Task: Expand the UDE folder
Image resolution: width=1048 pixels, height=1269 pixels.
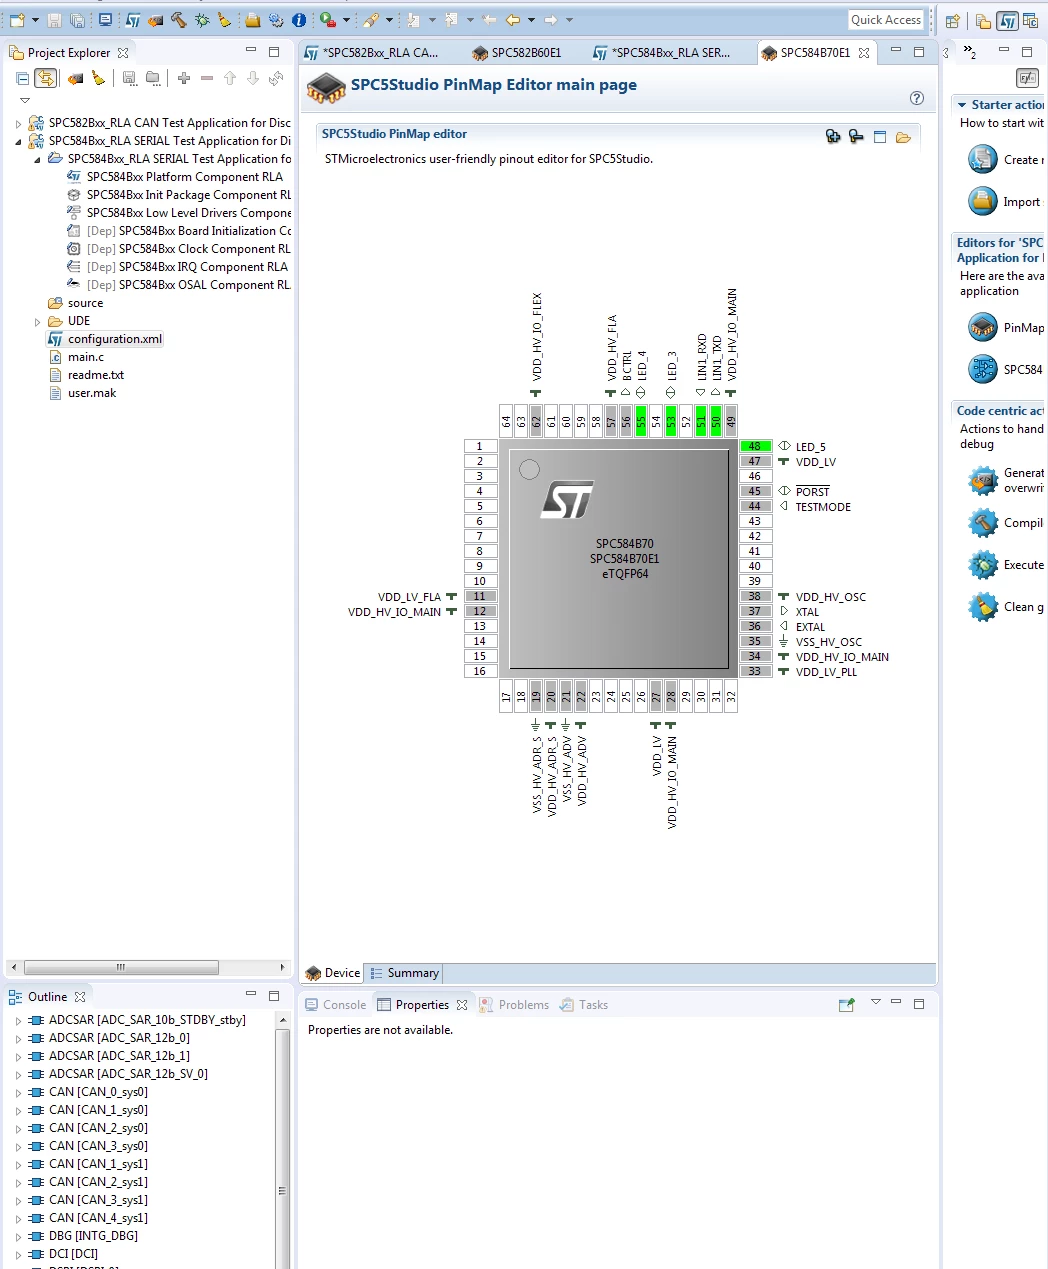Action: [x=37, y=321]
